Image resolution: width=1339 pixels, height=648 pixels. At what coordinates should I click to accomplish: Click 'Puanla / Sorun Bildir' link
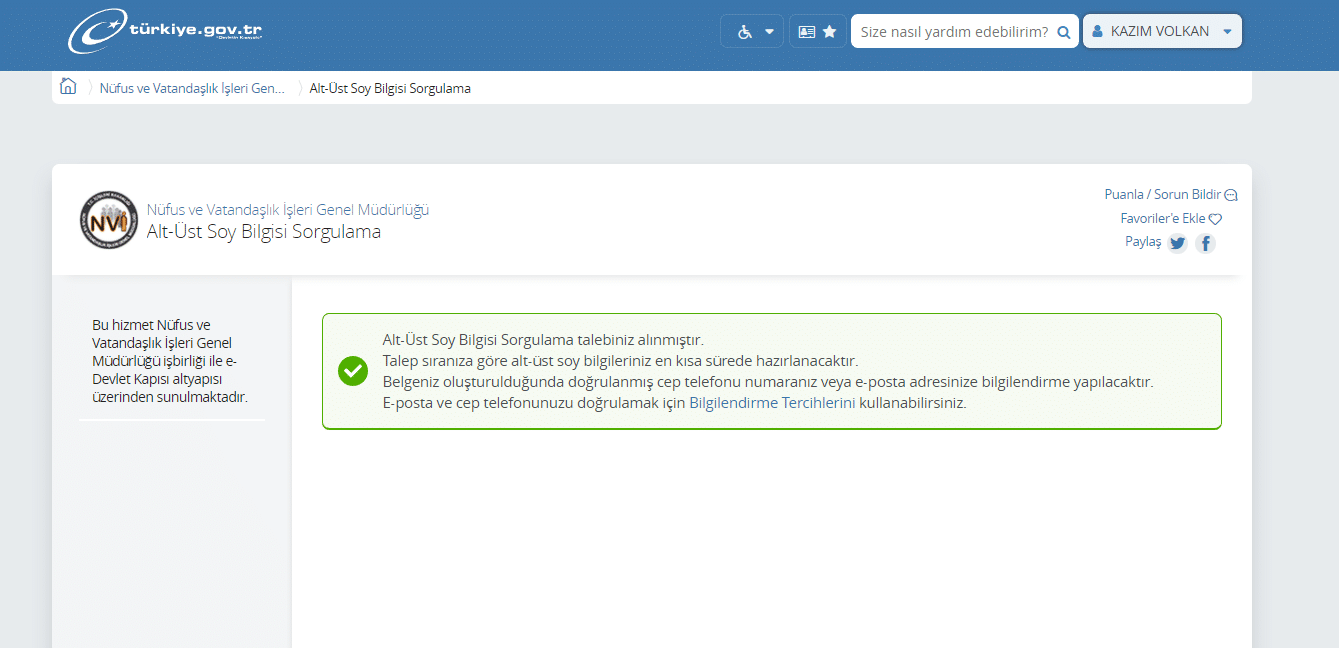tap(1171, 195)
